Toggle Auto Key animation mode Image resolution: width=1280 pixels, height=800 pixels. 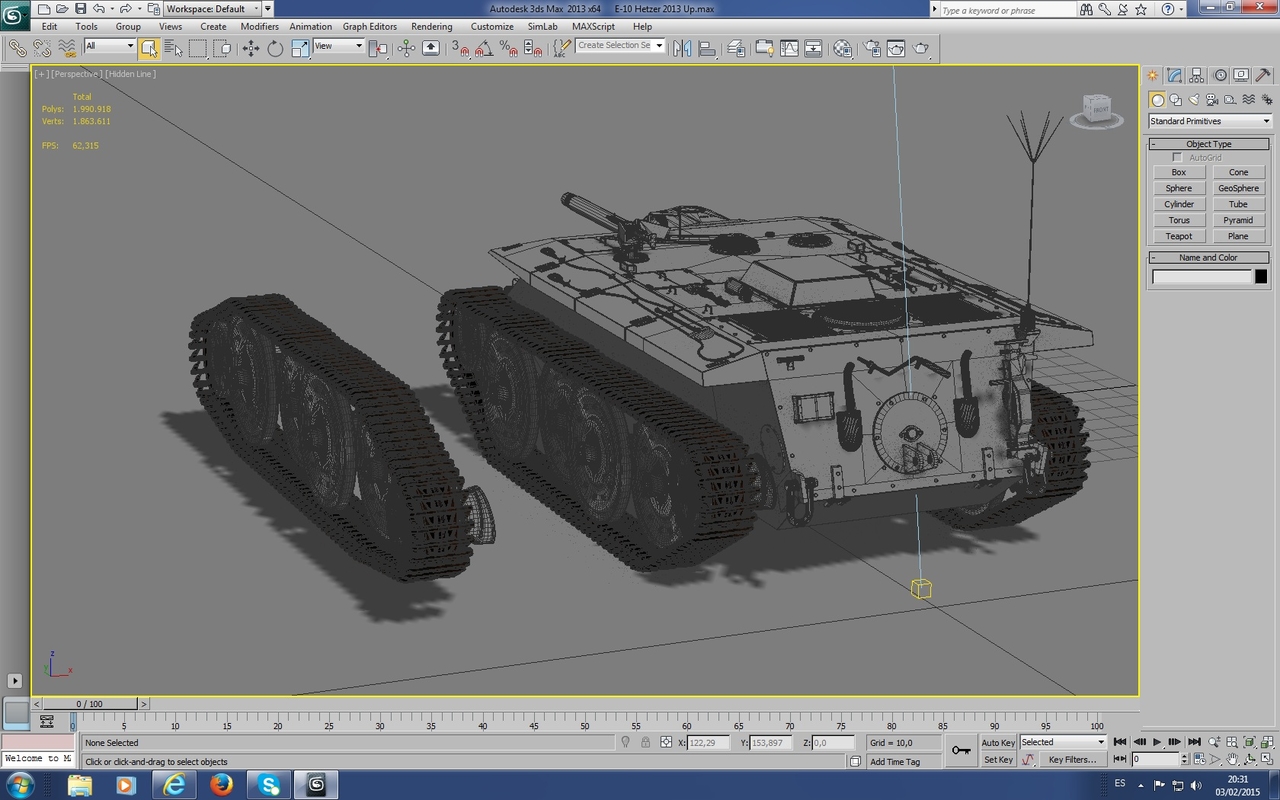[x=998, y=742]
